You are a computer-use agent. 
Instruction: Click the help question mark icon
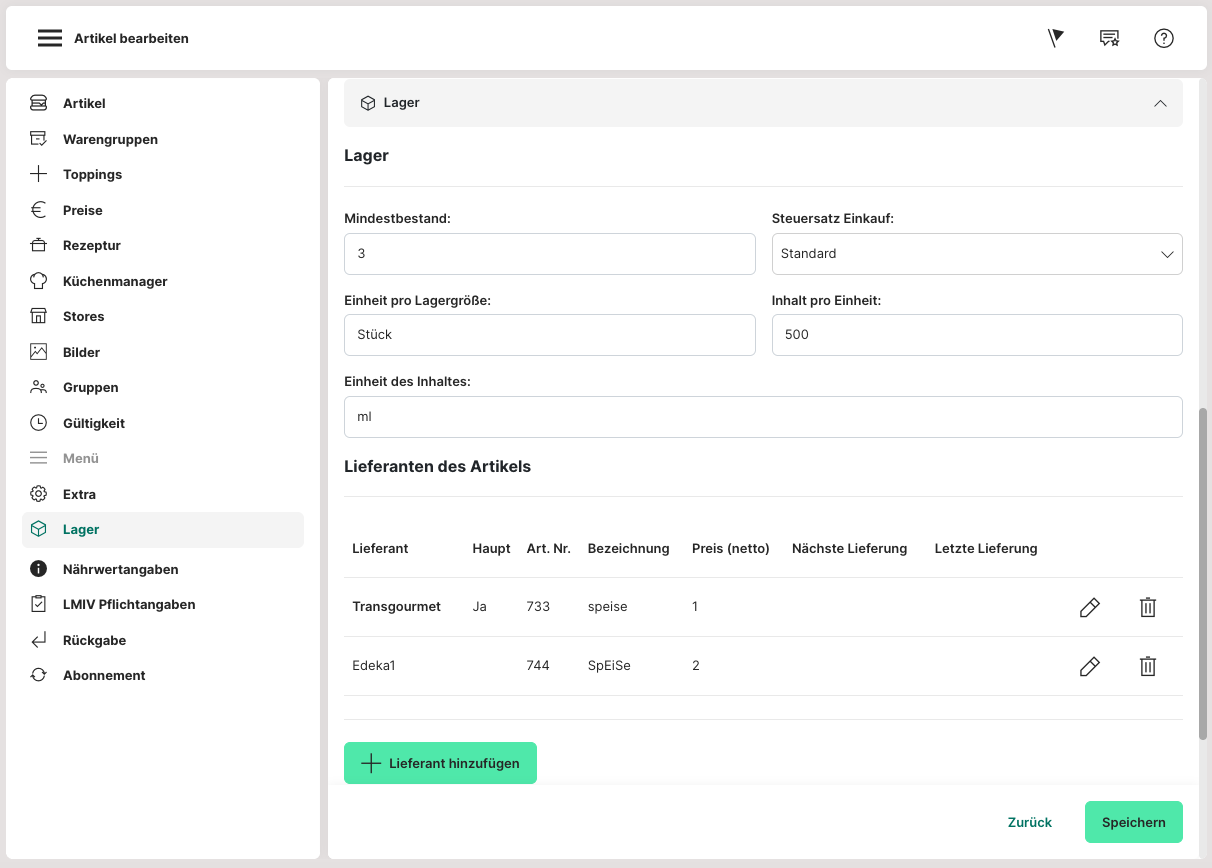coord(1163,38)
